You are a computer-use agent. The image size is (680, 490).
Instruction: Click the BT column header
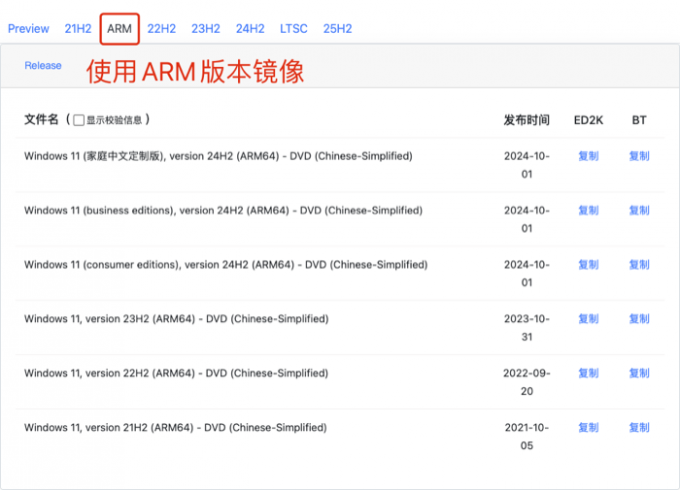639,120
